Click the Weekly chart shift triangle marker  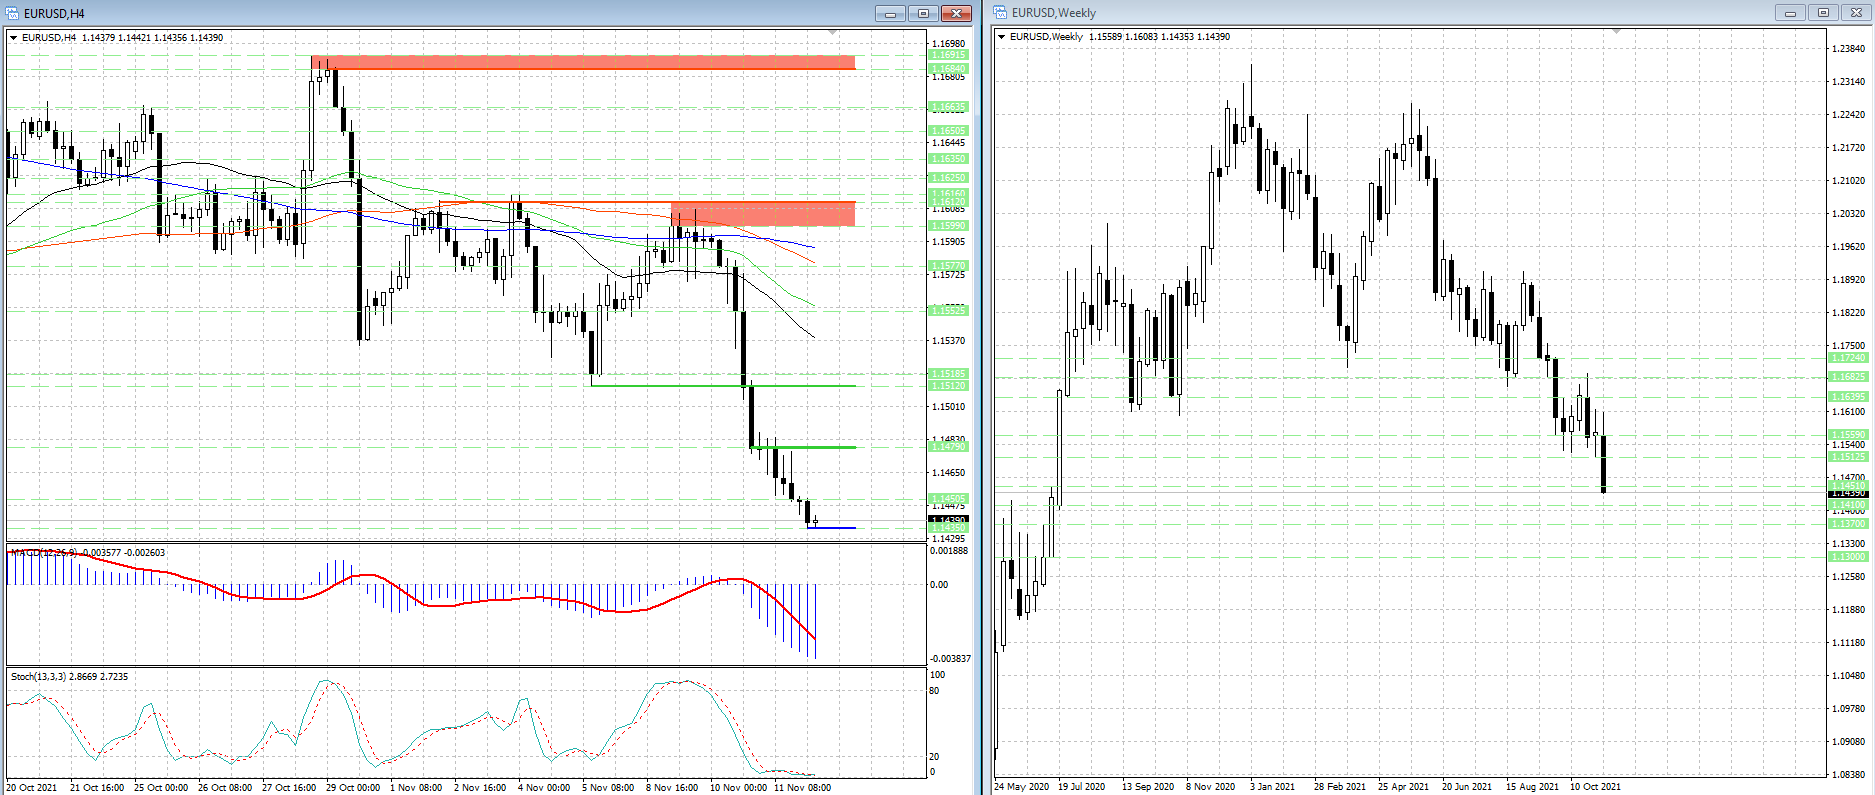(x=1617, y=32)
